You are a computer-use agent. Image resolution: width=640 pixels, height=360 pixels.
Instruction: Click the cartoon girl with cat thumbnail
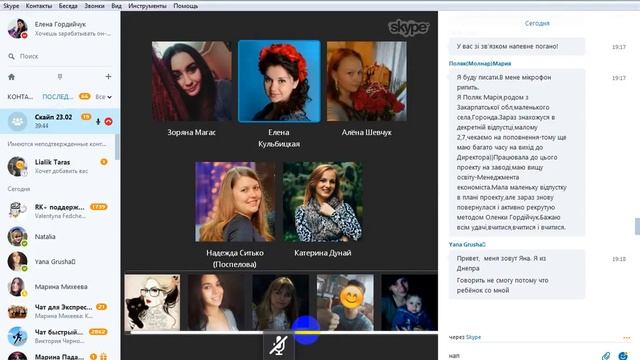[x=152, y=302]
